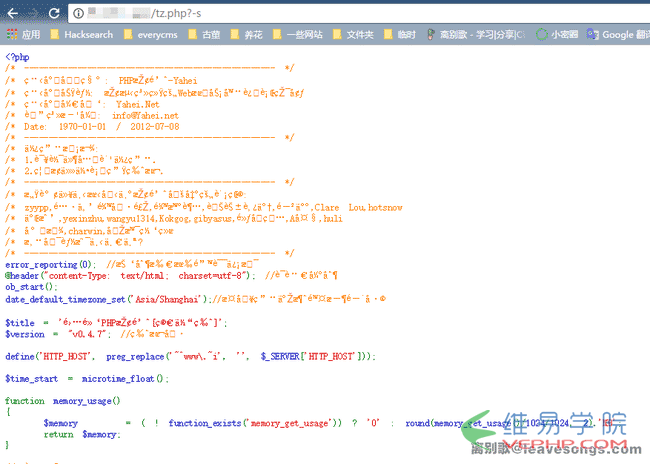
Task: Open the 一些网站 bookmark folder
Action: pos(298,34)
